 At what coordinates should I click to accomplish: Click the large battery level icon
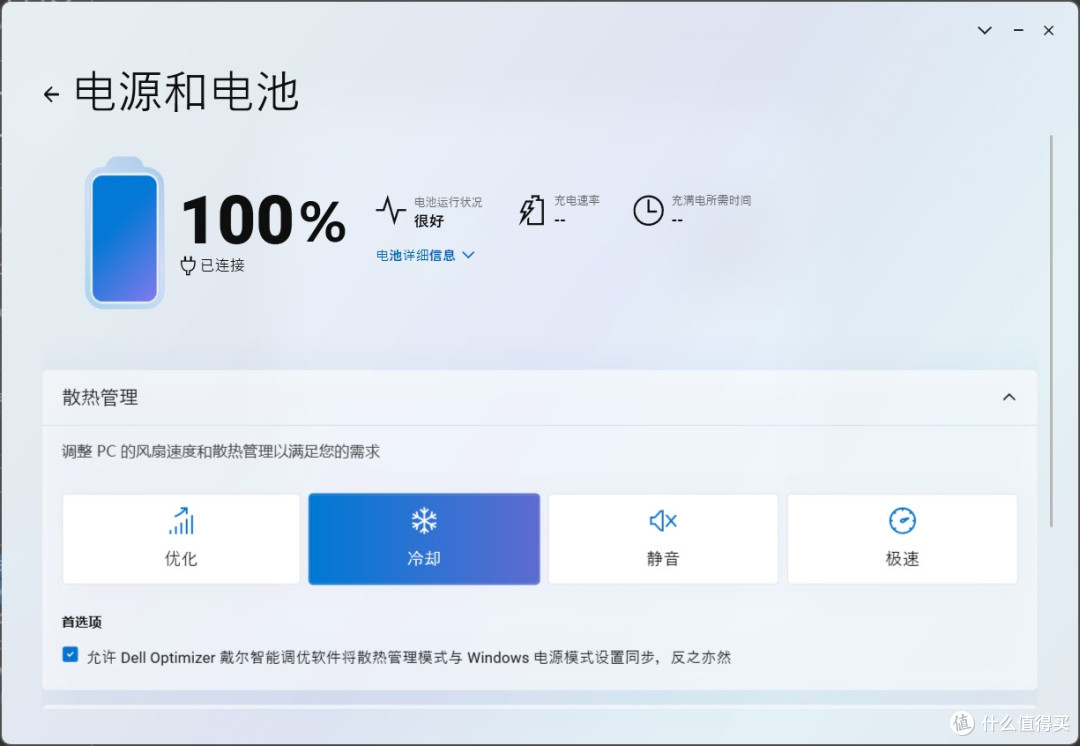(x=125, y=233)
